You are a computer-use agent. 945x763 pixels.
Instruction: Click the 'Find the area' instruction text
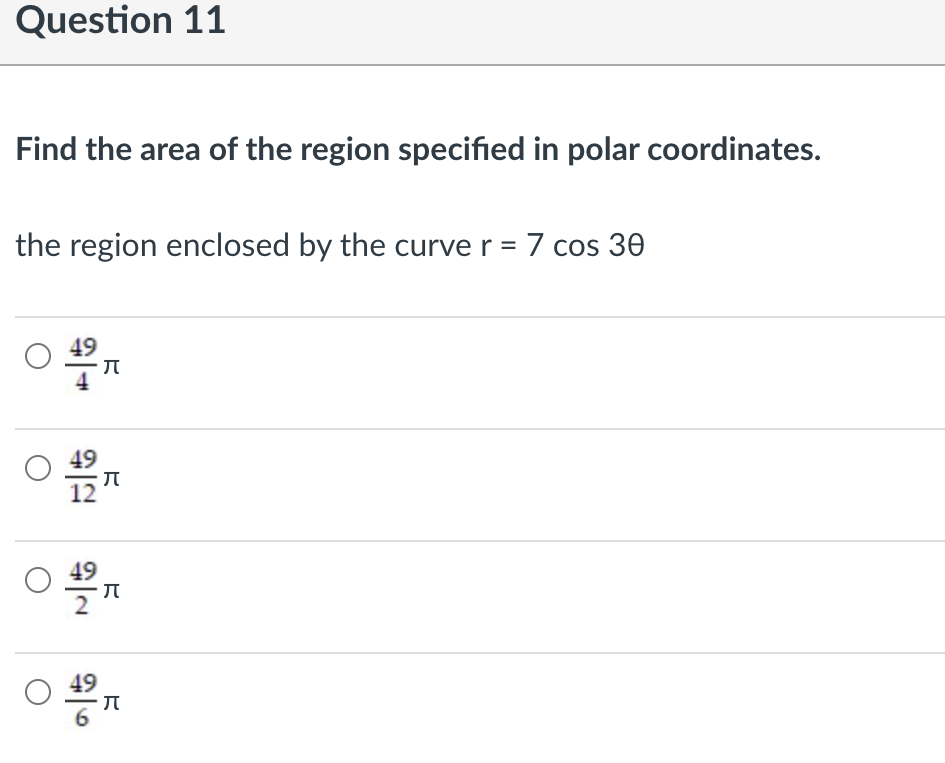tap(418, 149)
